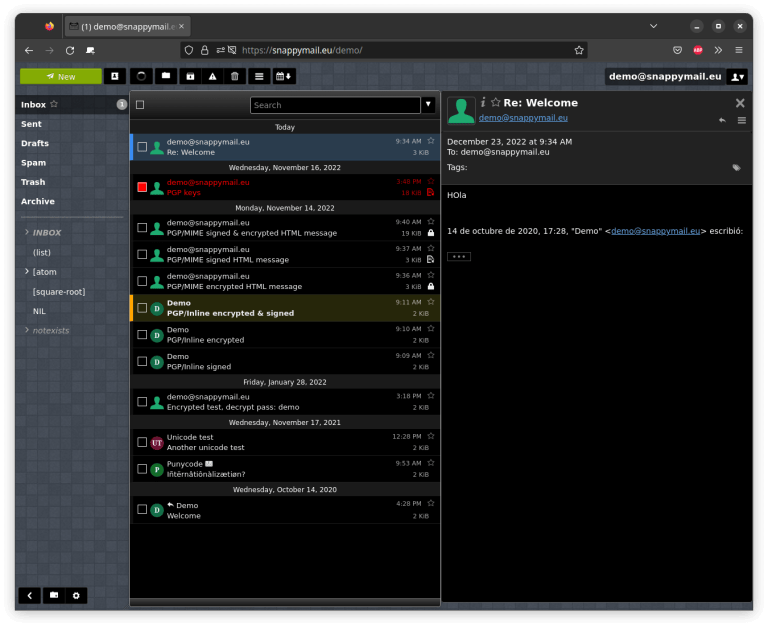Close the message view with X
The height and width of the screenshot is (627, 768).
pyautogui.click(x=740, y=103)
